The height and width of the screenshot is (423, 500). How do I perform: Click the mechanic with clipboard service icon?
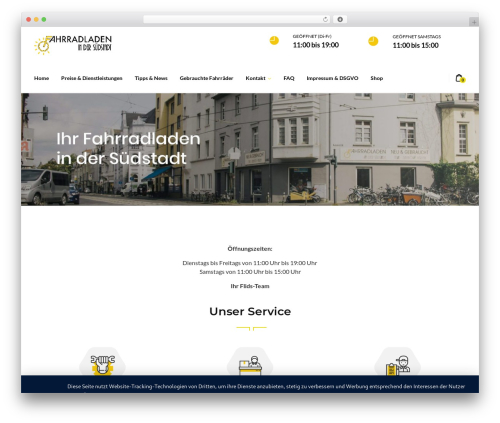(398, 365)
